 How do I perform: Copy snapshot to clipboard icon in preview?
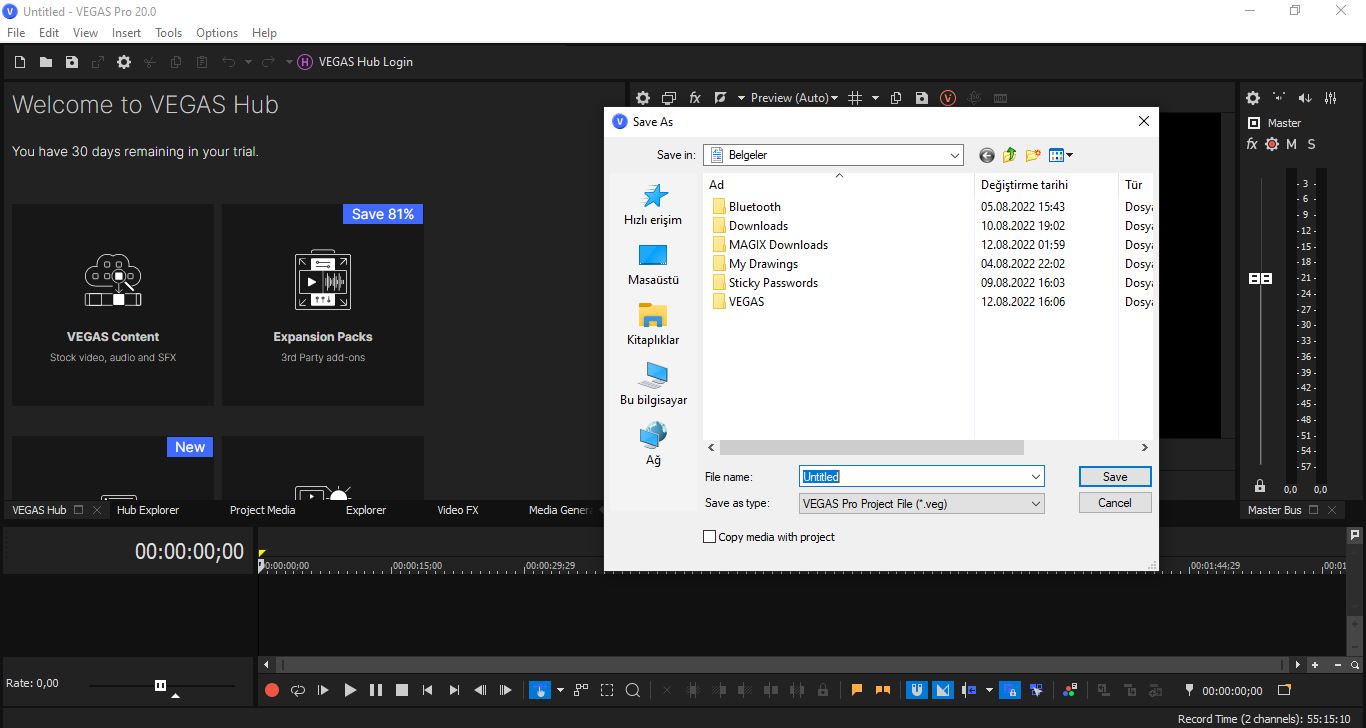(896, 98)
